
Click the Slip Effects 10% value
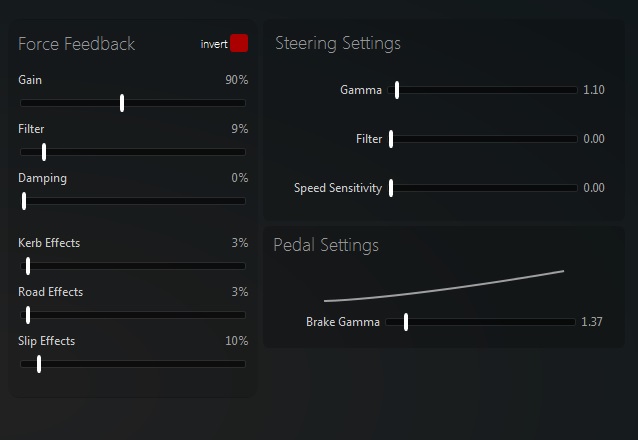pyautogui.click(x=237, y=341)
